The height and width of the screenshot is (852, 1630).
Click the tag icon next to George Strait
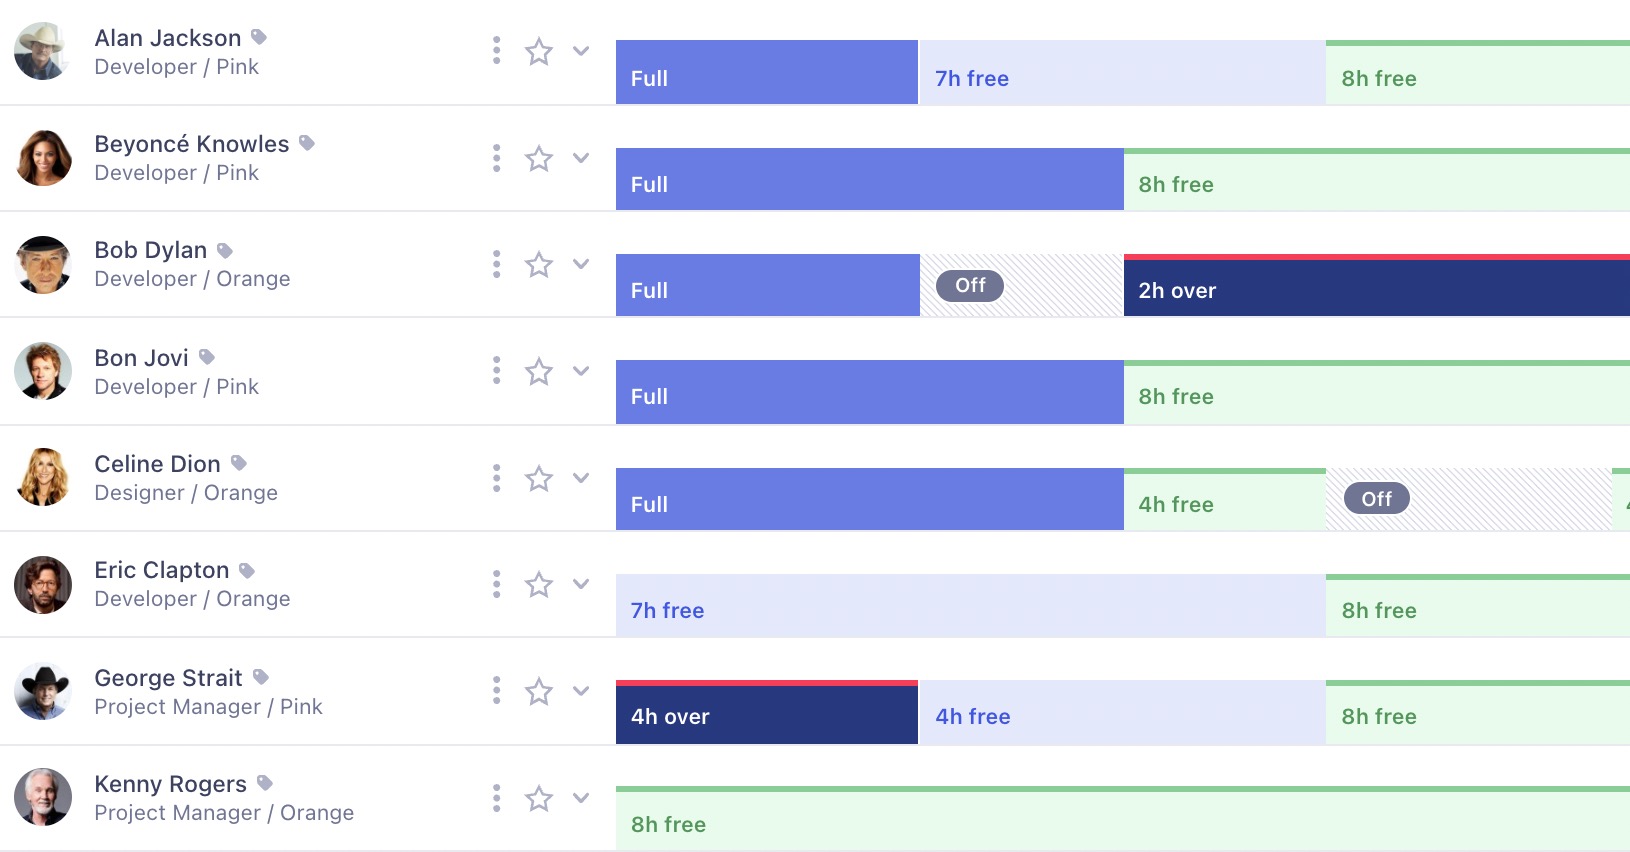[x=259, y=676]
